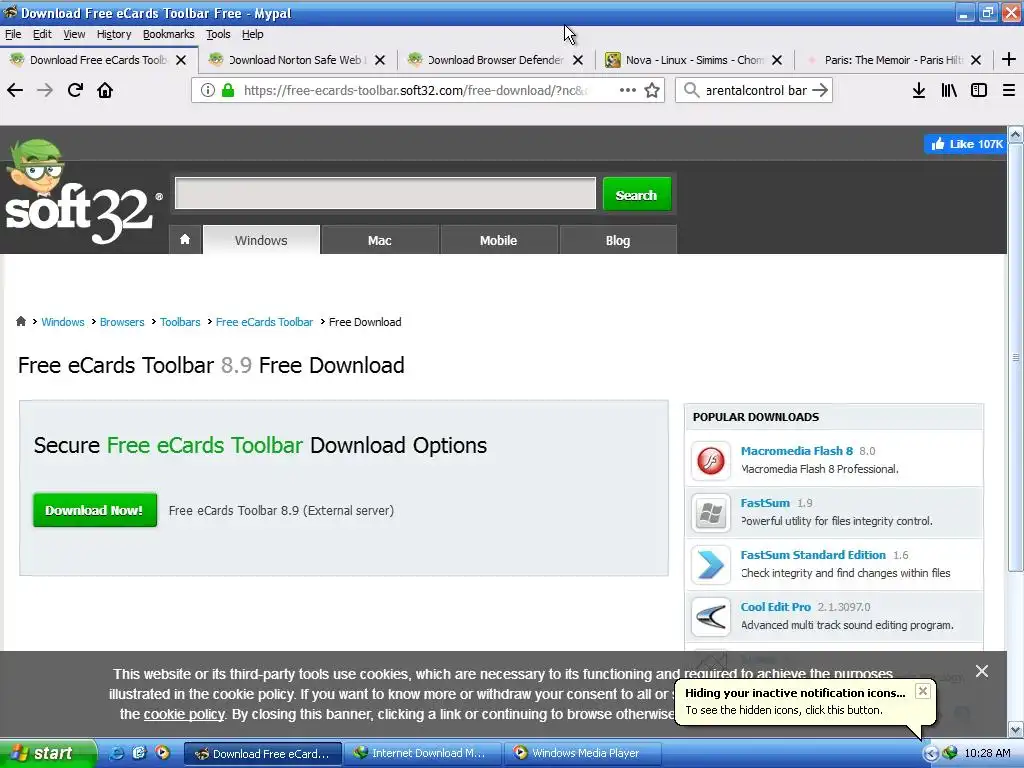This screenshot has height=768, width=1024.
Task: Open the Windows breadcrumb link
Action: tap(63, 322)
